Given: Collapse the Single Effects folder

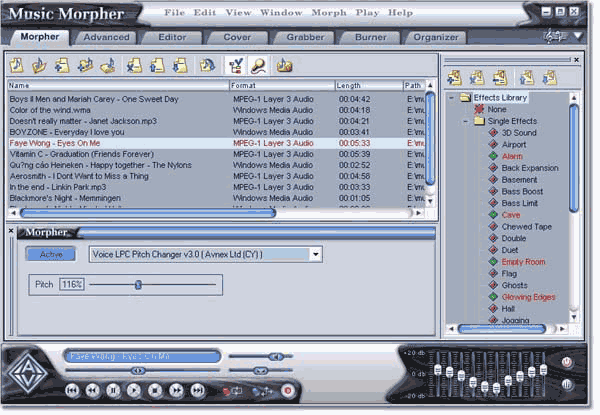Looking at the screenshot, I should pyautogui.click(x=465, y=121).
